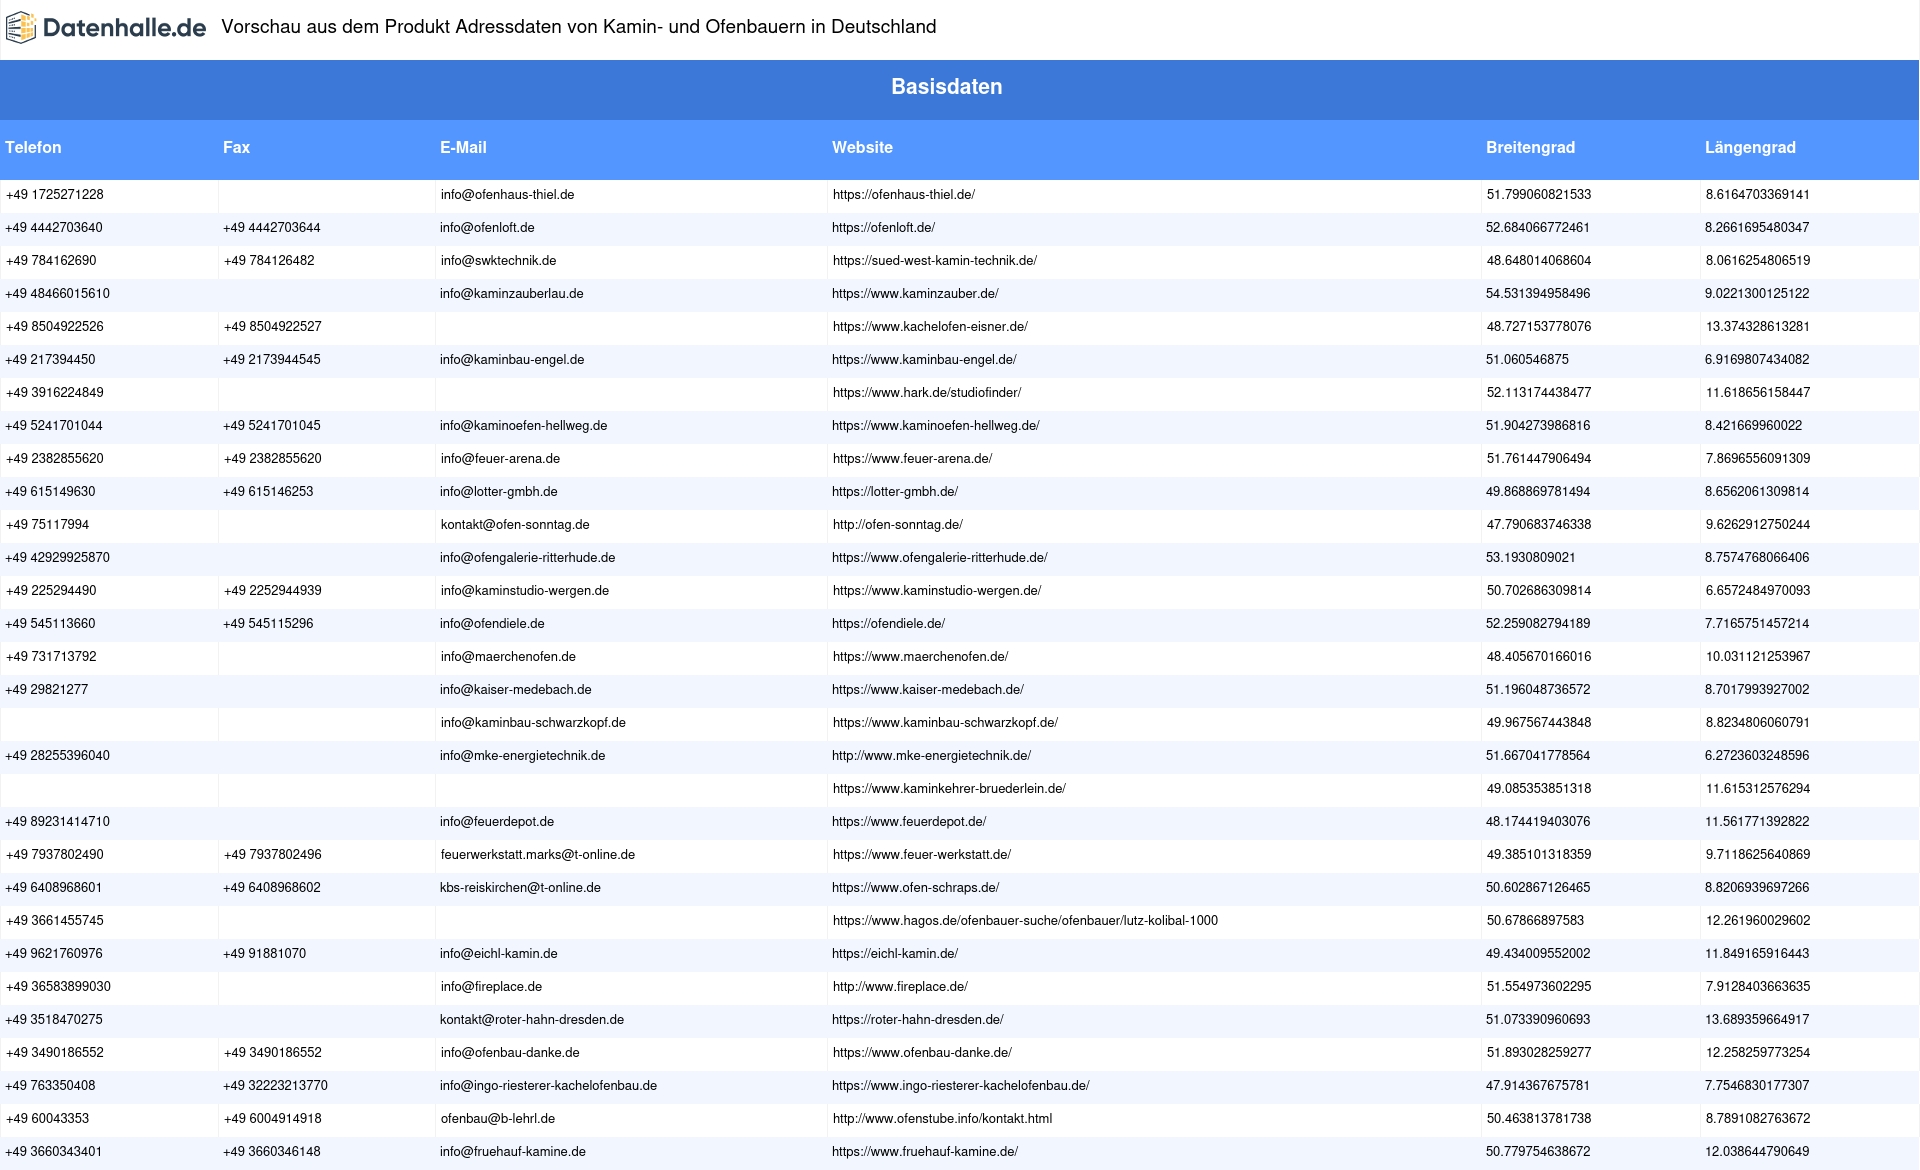This screenshot has height=1170, width=1920.
Task: Open https://sued-west-kamin-technik.de/ website entry
Action: coord(935,261)
